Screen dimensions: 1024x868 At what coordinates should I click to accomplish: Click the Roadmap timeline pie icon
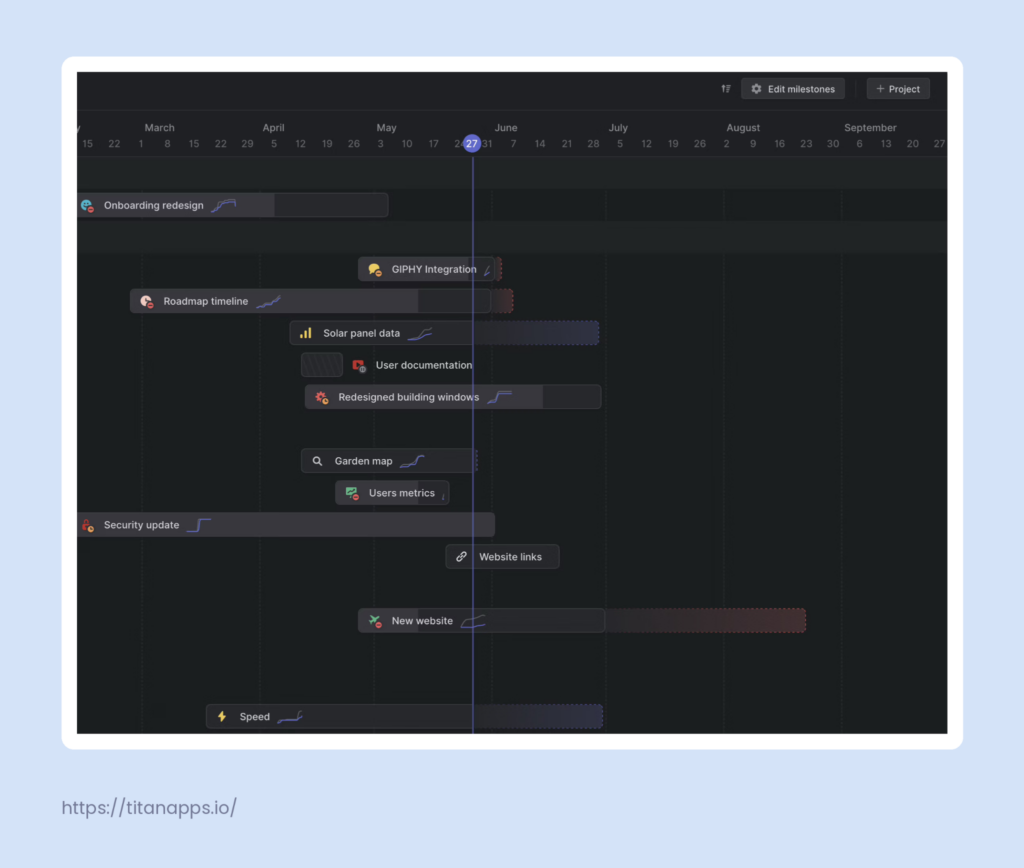(146, 302)
